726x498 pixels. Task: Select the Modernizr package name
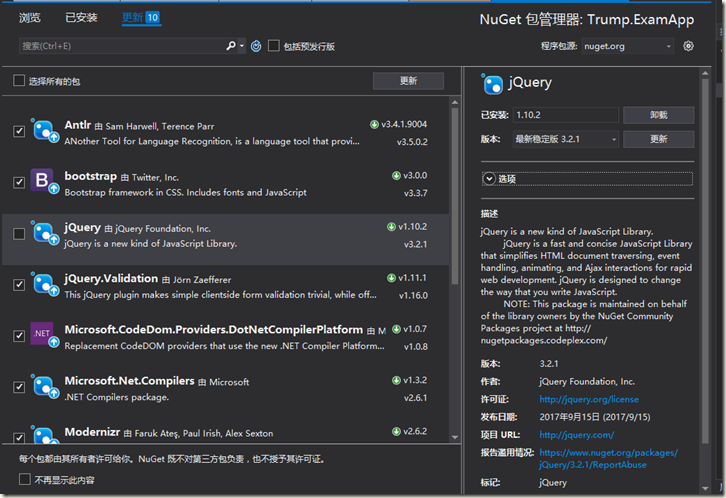pyautogui.click(x=92, y=432)
